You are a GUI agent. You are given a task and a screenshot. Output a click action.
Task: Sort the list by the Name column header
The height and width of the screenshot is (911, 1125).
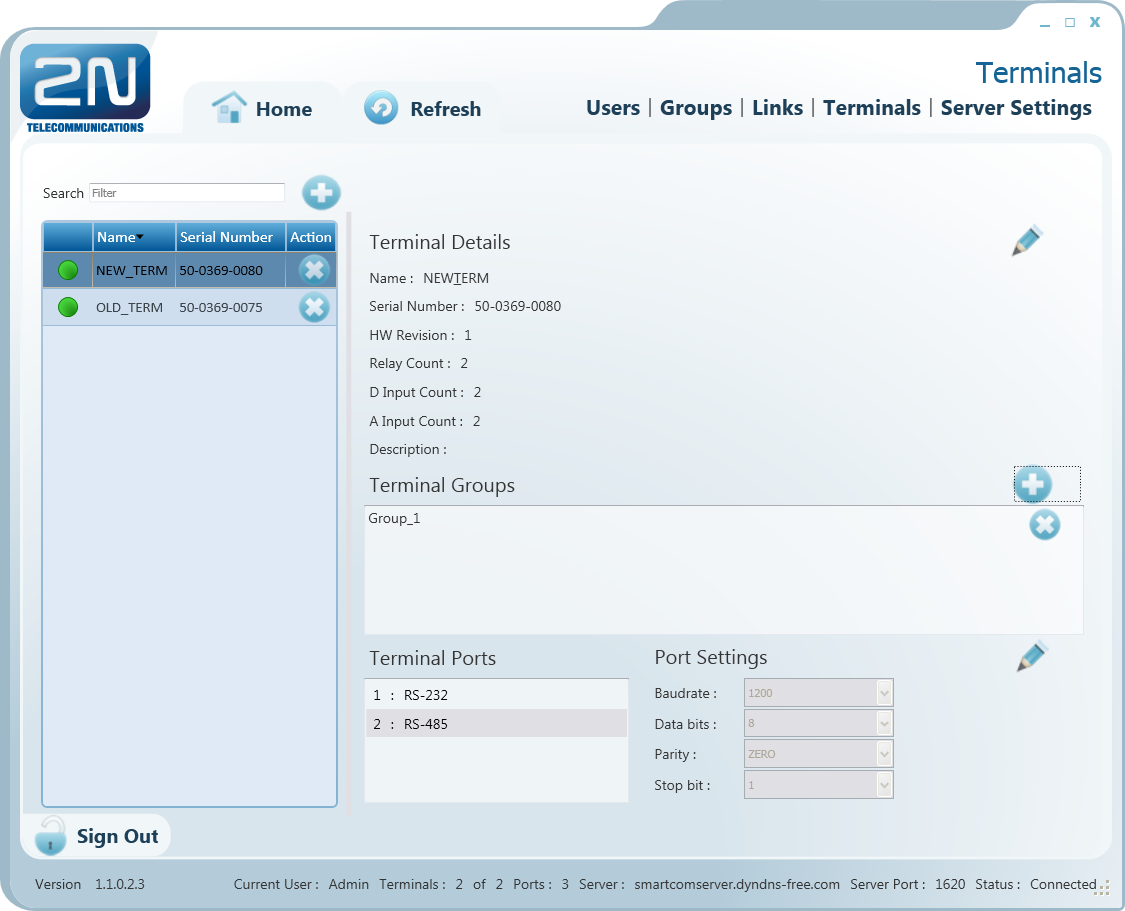click(x=134, y=237)
